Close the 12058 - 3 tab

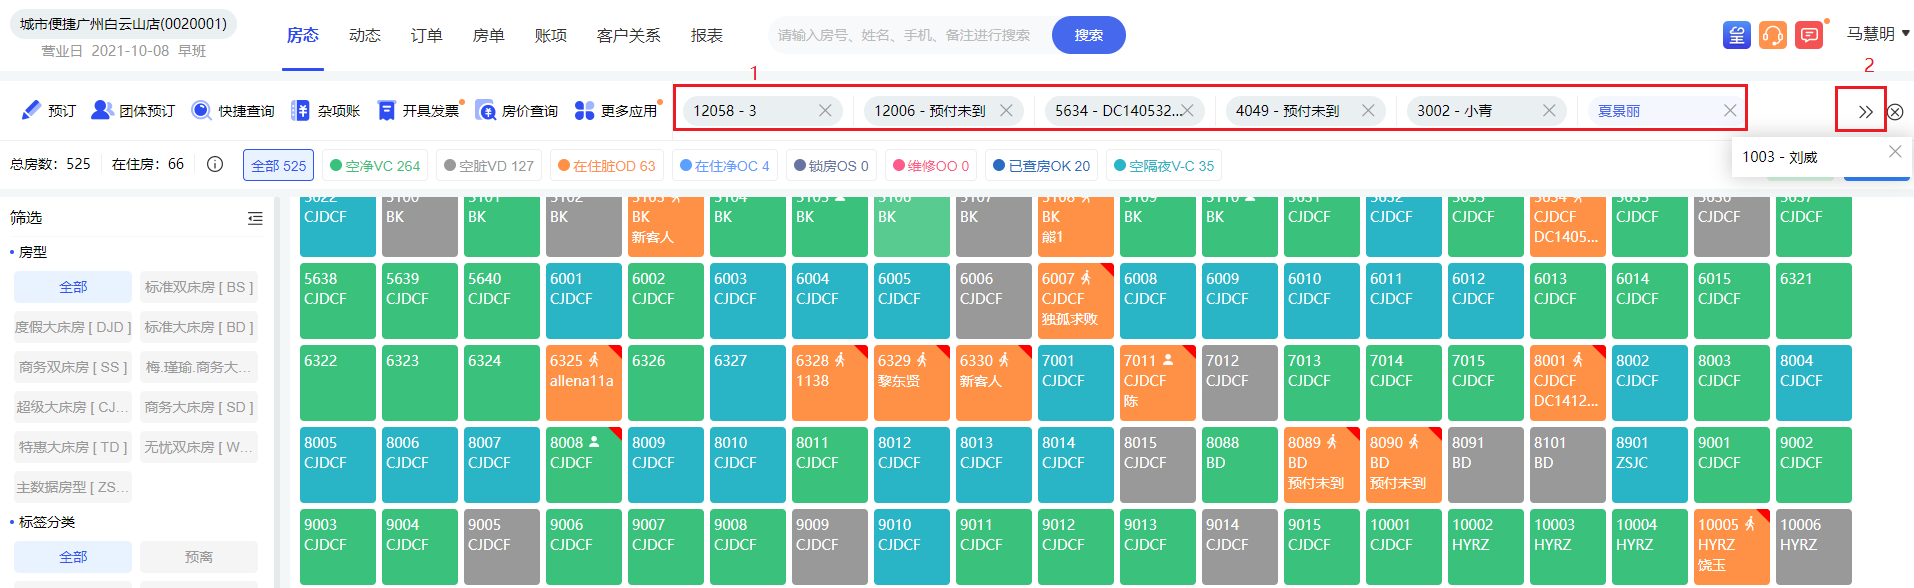[x=825, y=111]
